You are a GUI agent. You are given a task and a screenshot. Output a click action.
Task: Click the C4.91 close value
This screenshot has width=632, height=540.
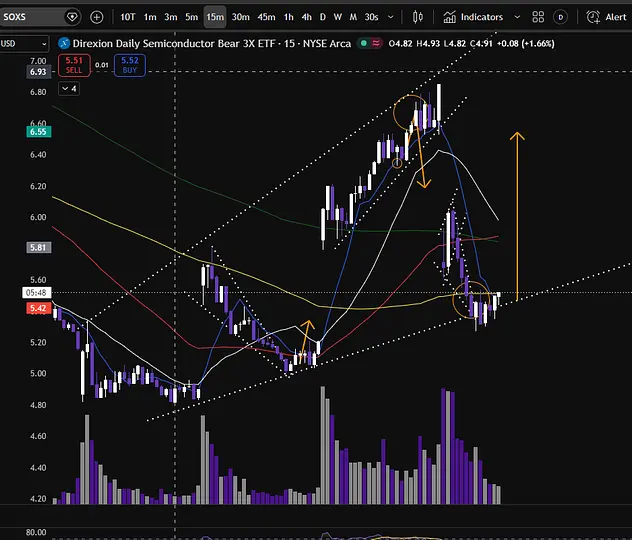pos(481,43)
